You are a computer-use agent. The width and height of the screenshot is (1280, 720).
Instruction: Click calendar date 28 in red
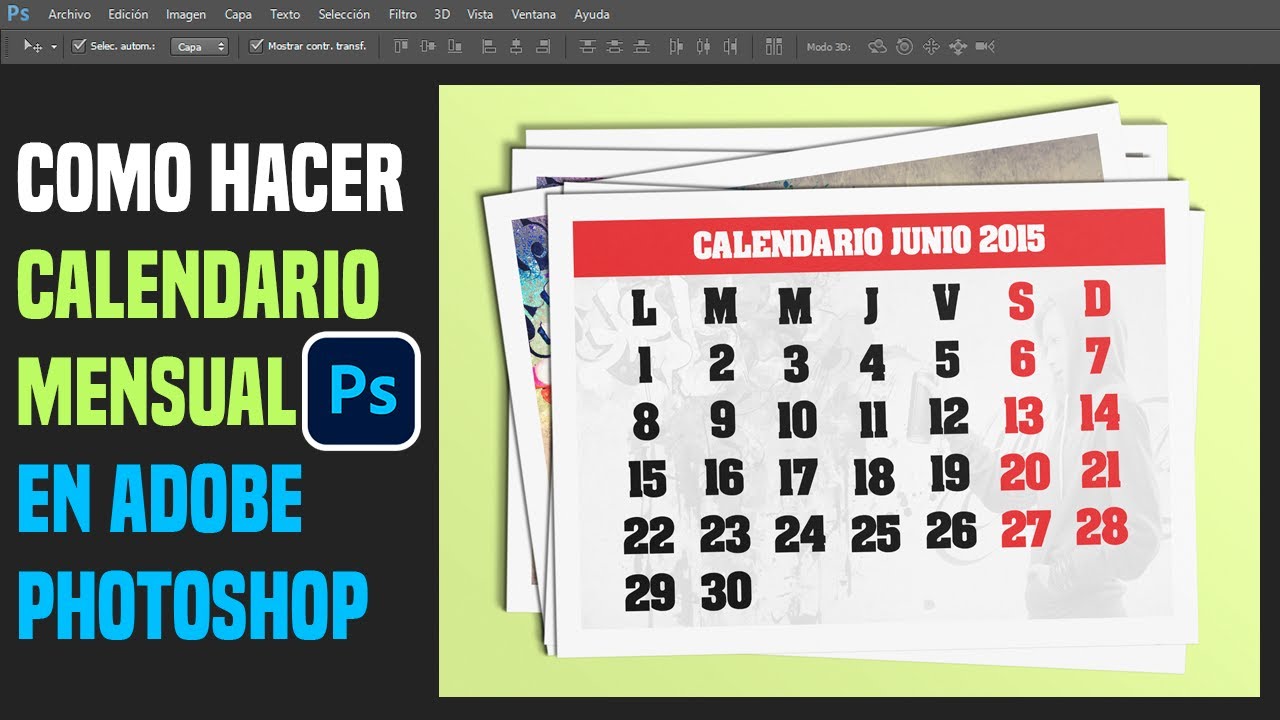(1102, 526)
